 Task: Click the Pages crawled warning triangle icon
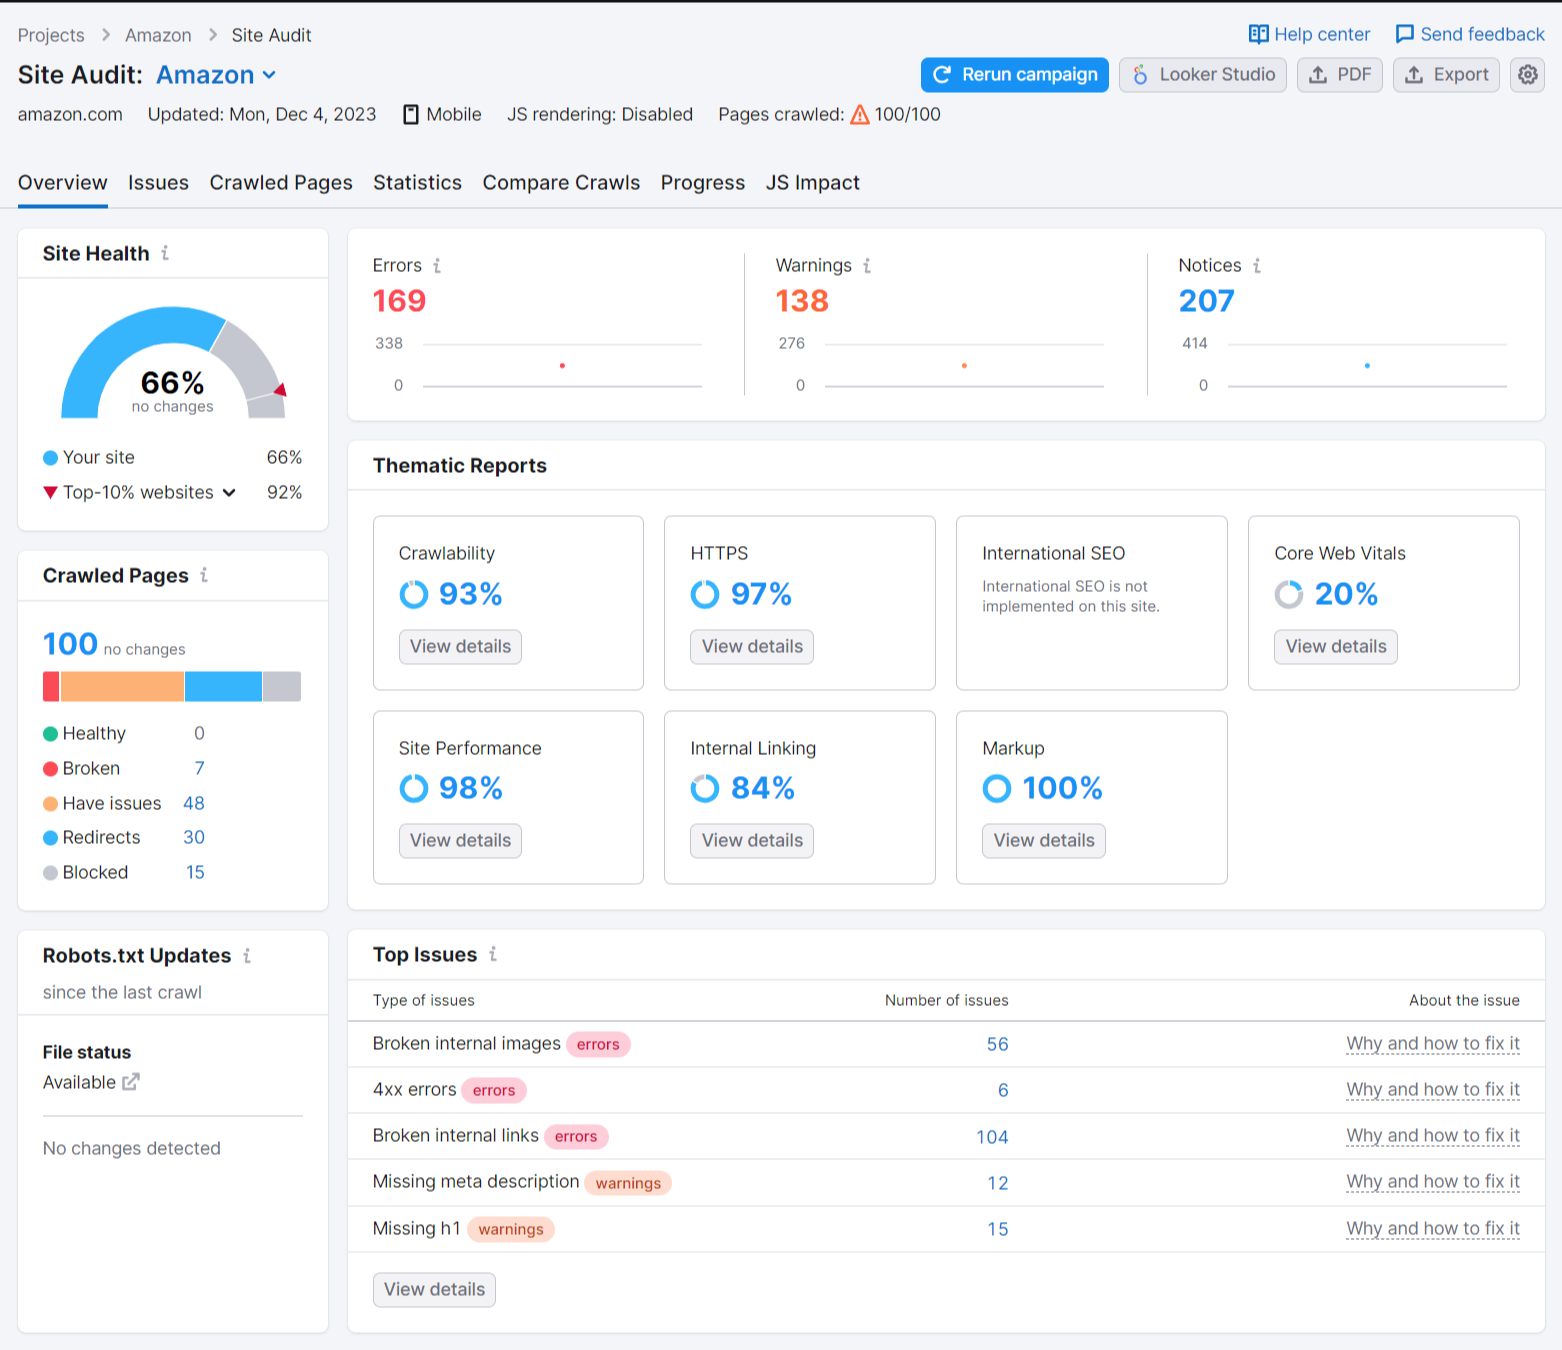click(860, 115)
